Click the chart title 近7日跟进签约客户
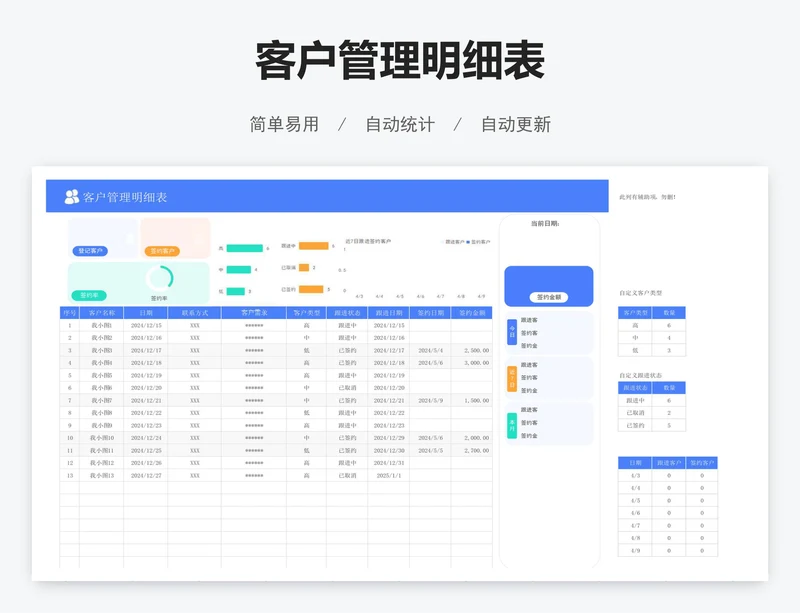The height and width of the screenshot is (613, 800). coord(368,241)
